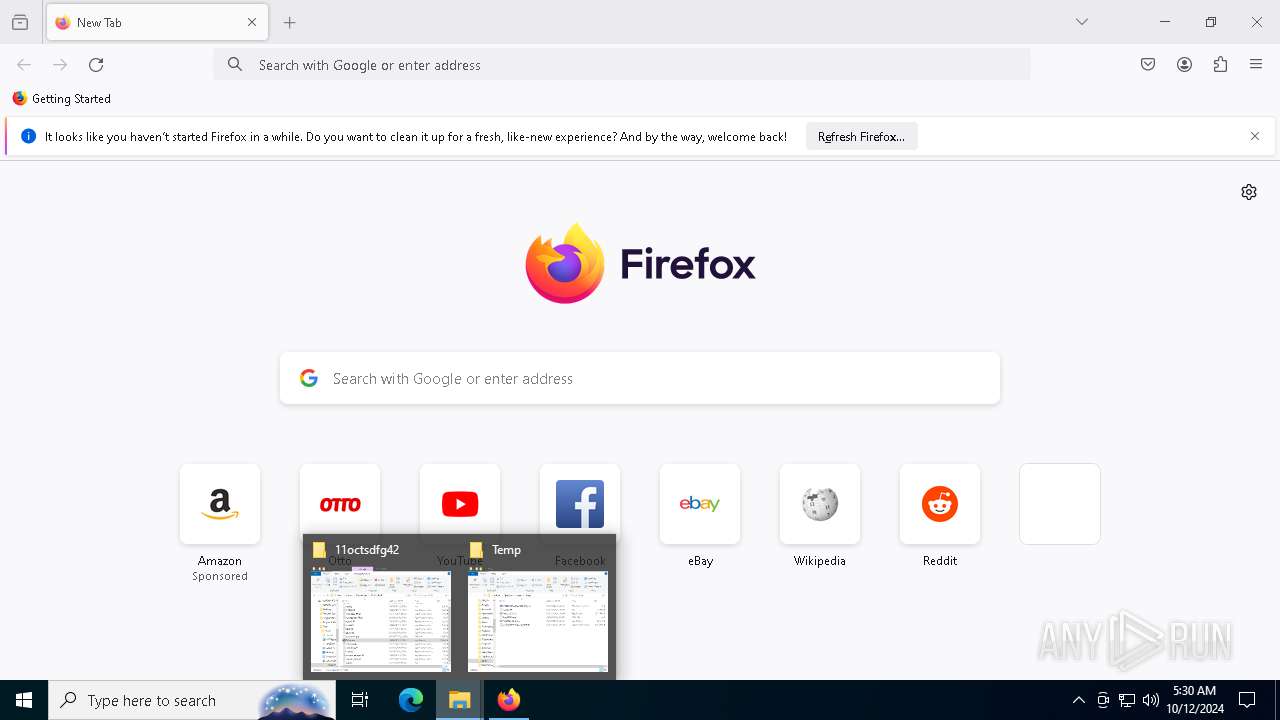Click the Google G icon in search box

click(309, 378)
